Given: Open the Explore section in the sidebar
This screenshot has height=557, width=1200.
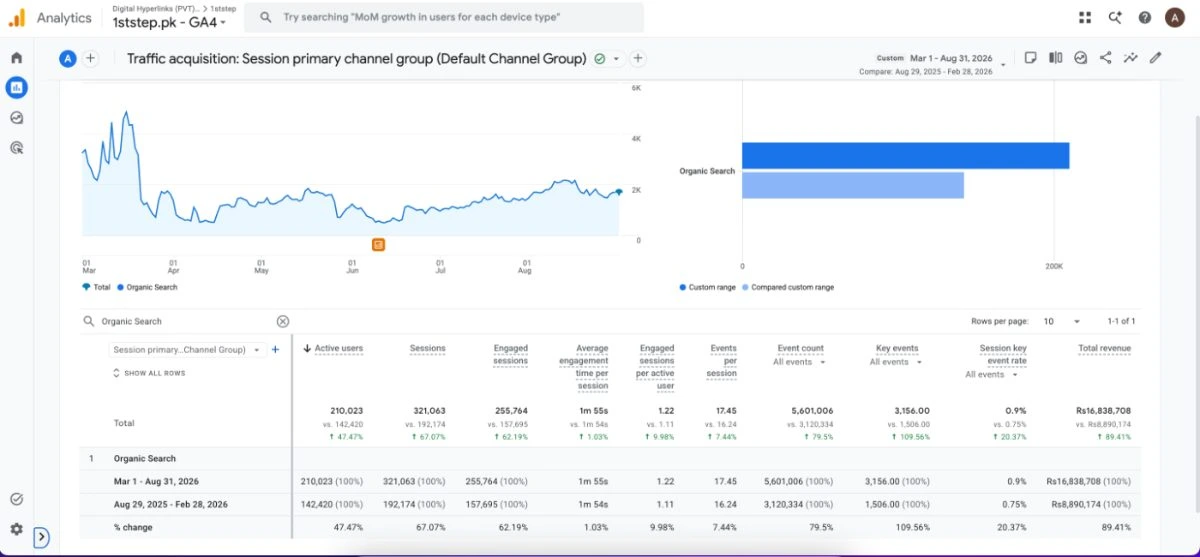Looking at the screenshot, I should point(16,118).
